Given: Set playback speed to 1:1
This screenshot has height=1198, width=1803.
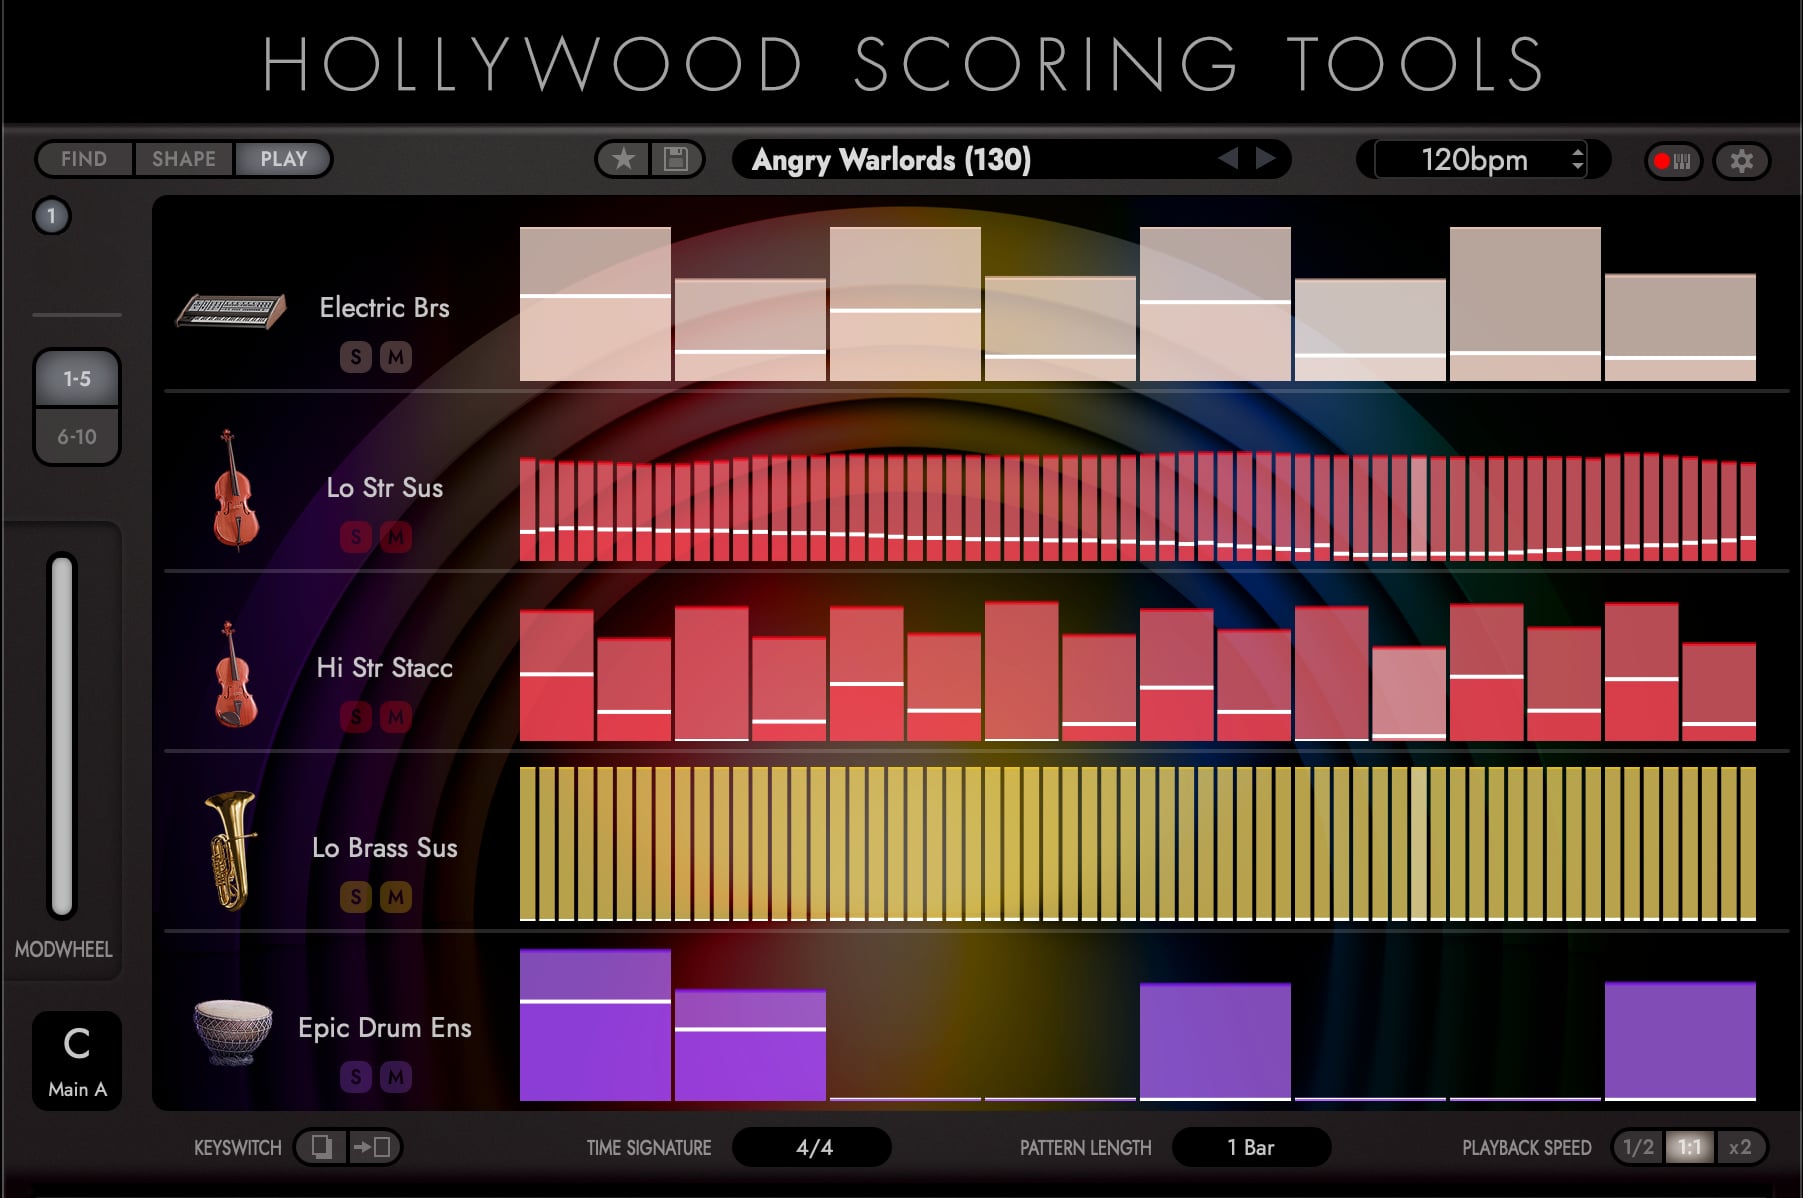Looking at the screenshot, I should tap(1689, 1147).
